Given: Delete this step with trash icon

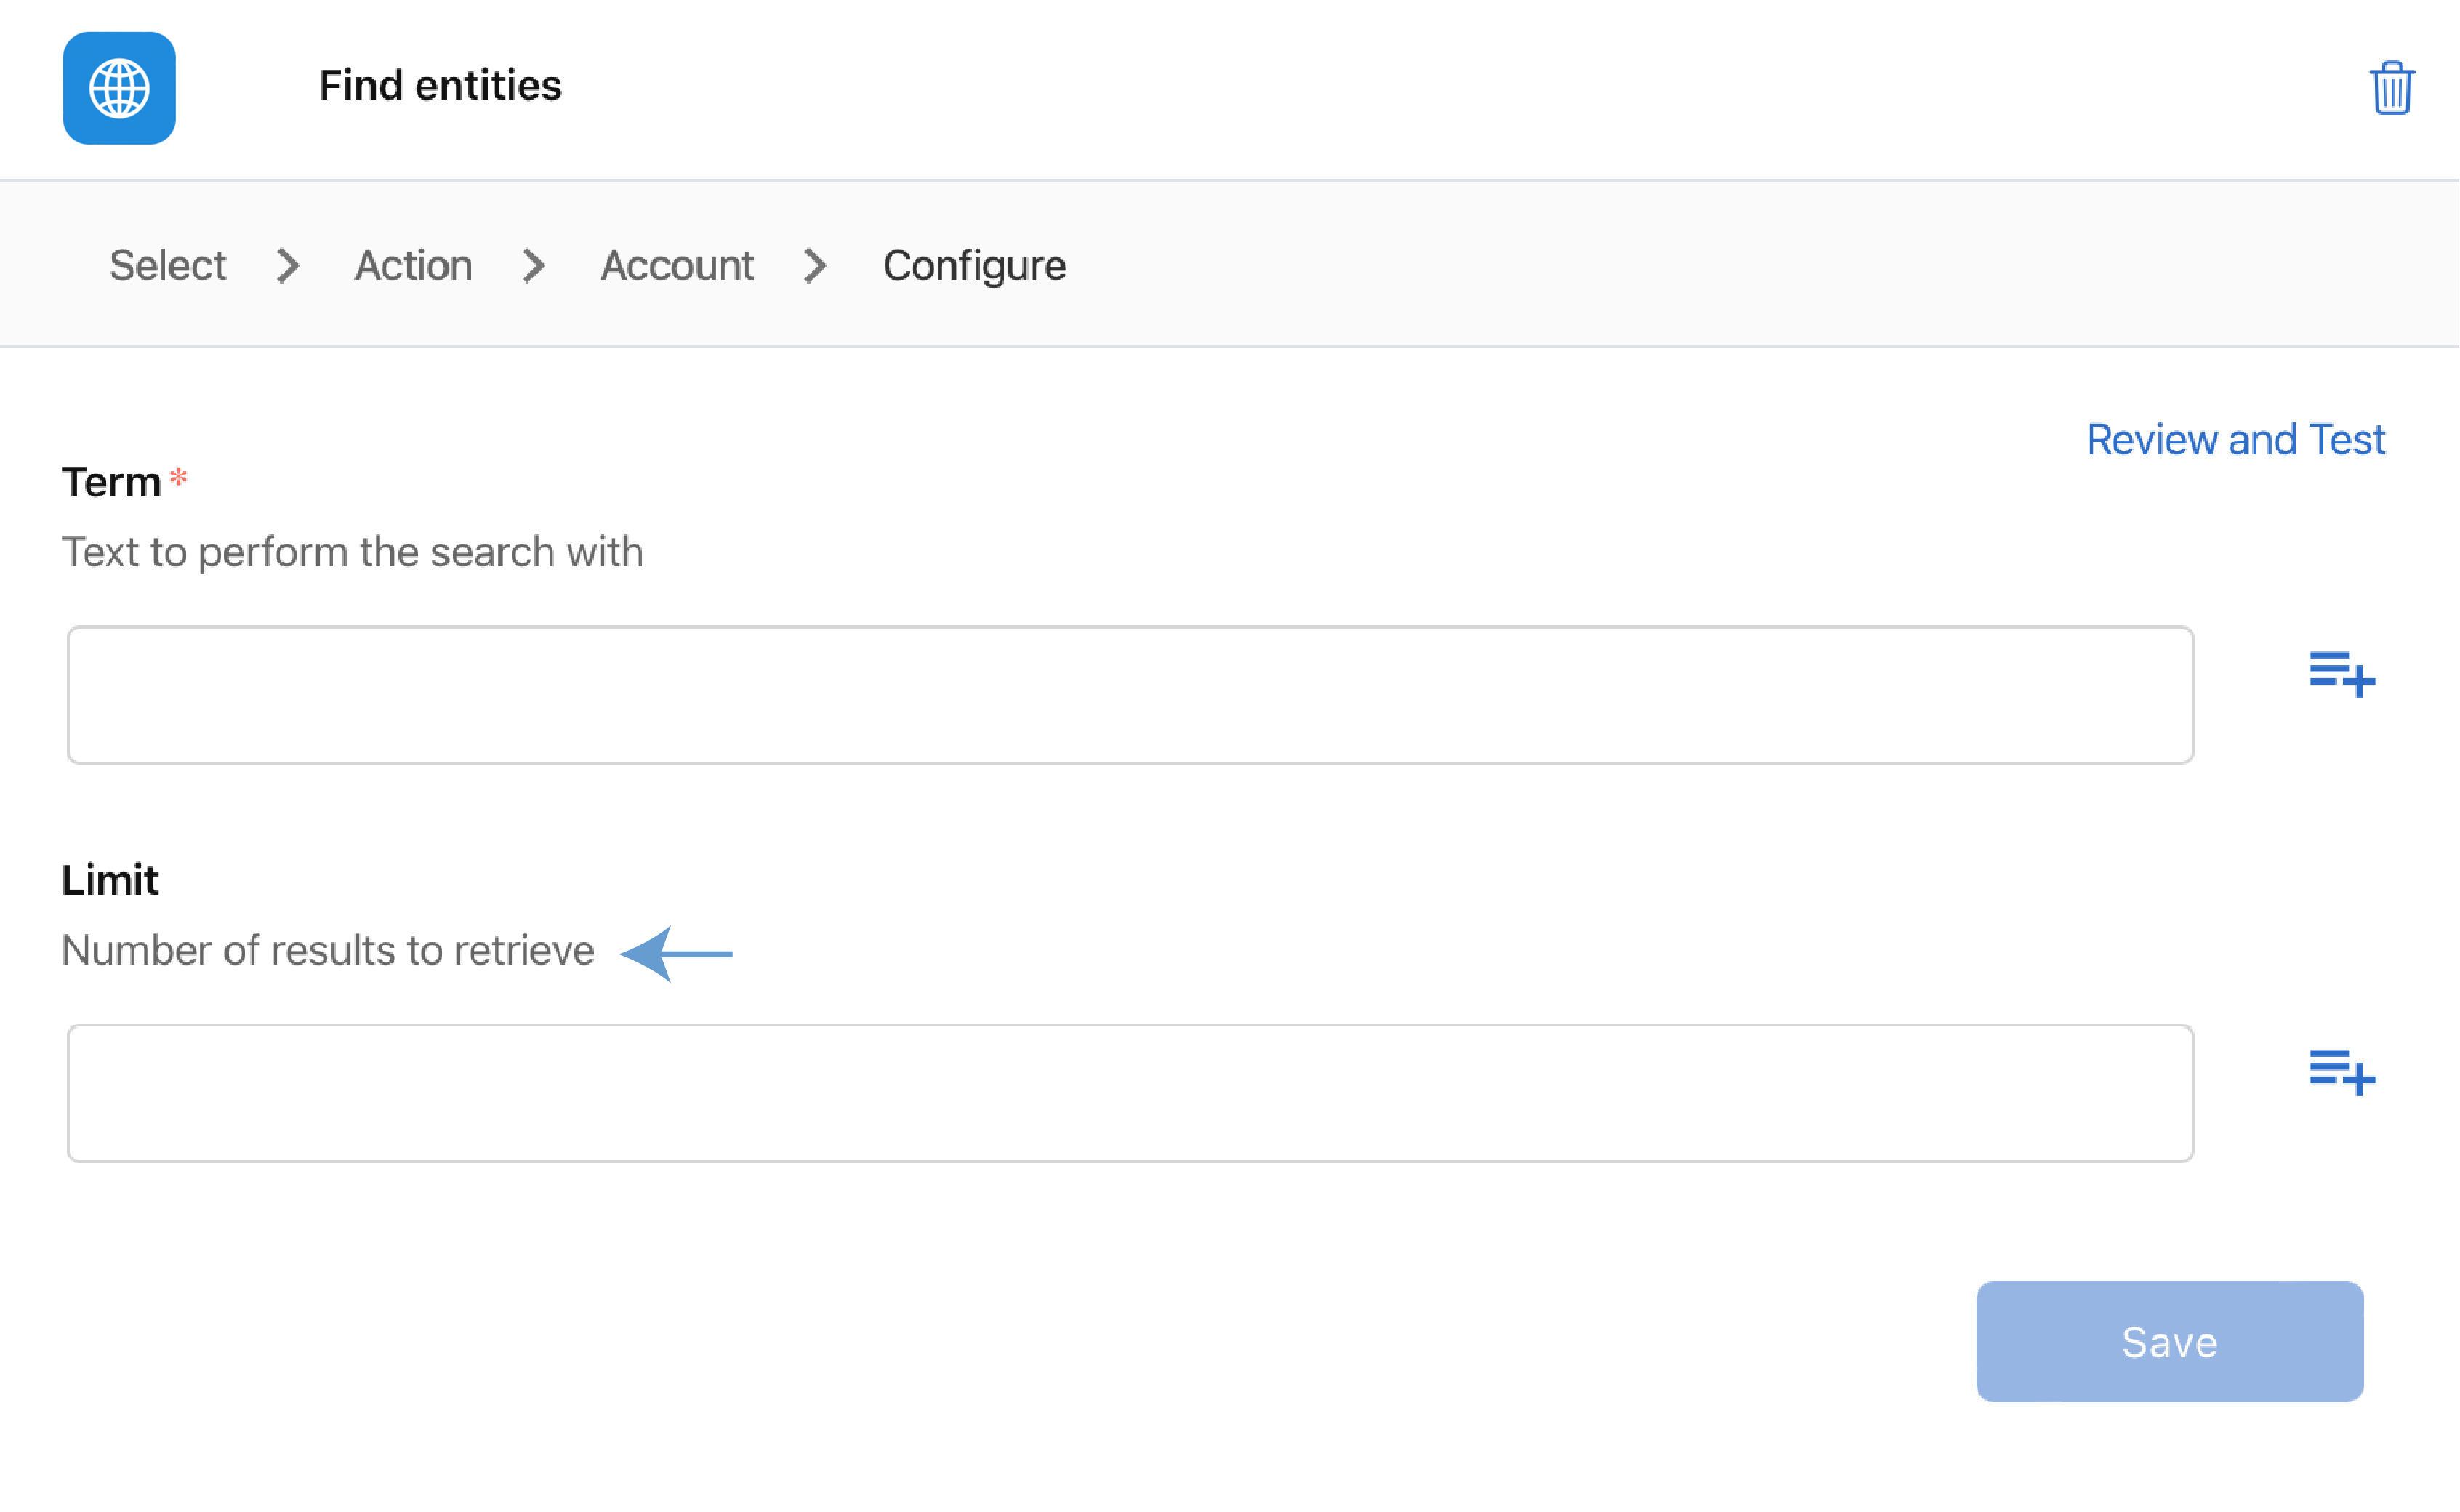Looking at the screenshot, I should coord(2391,88).
